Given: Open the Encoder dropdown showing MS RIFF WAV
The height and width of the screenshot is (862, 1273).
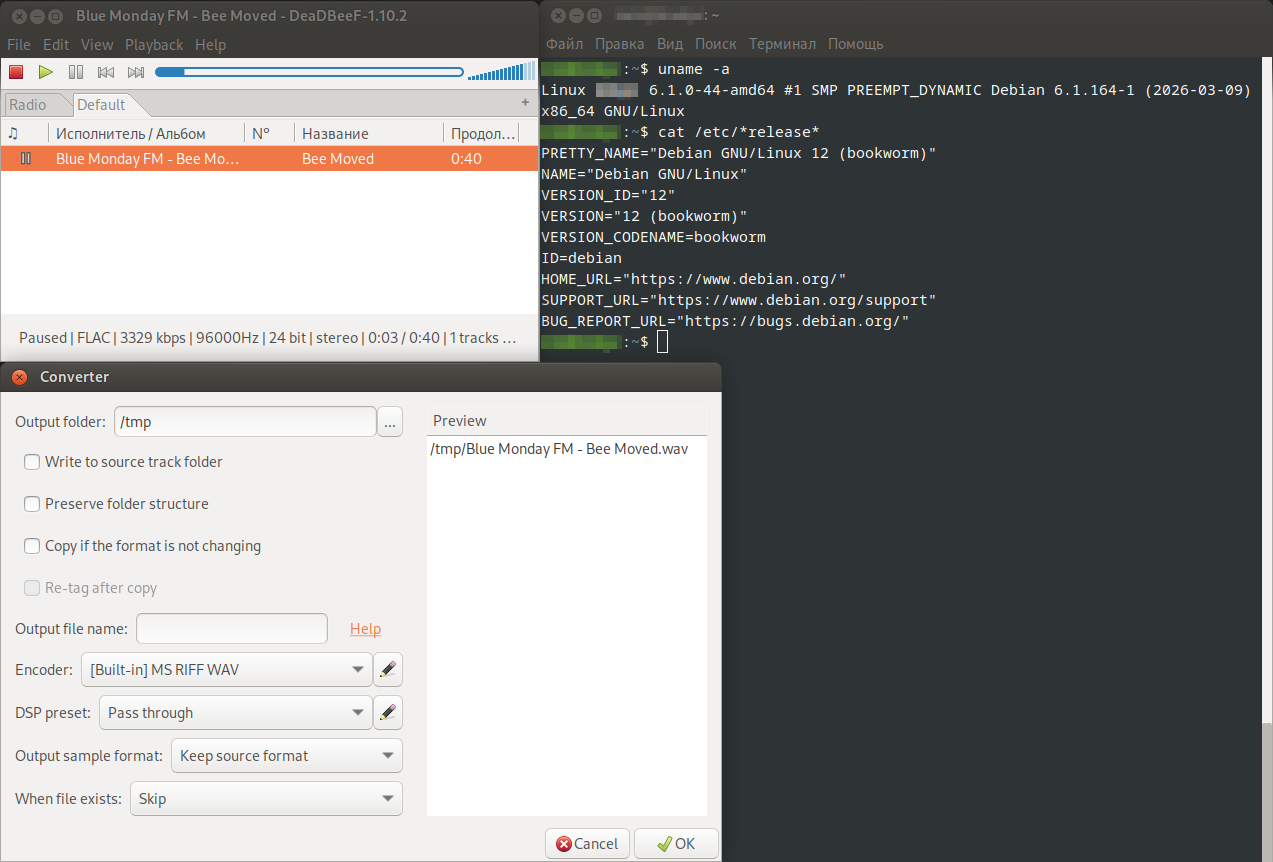Looking at the screenshot, I should click(226, 670).
